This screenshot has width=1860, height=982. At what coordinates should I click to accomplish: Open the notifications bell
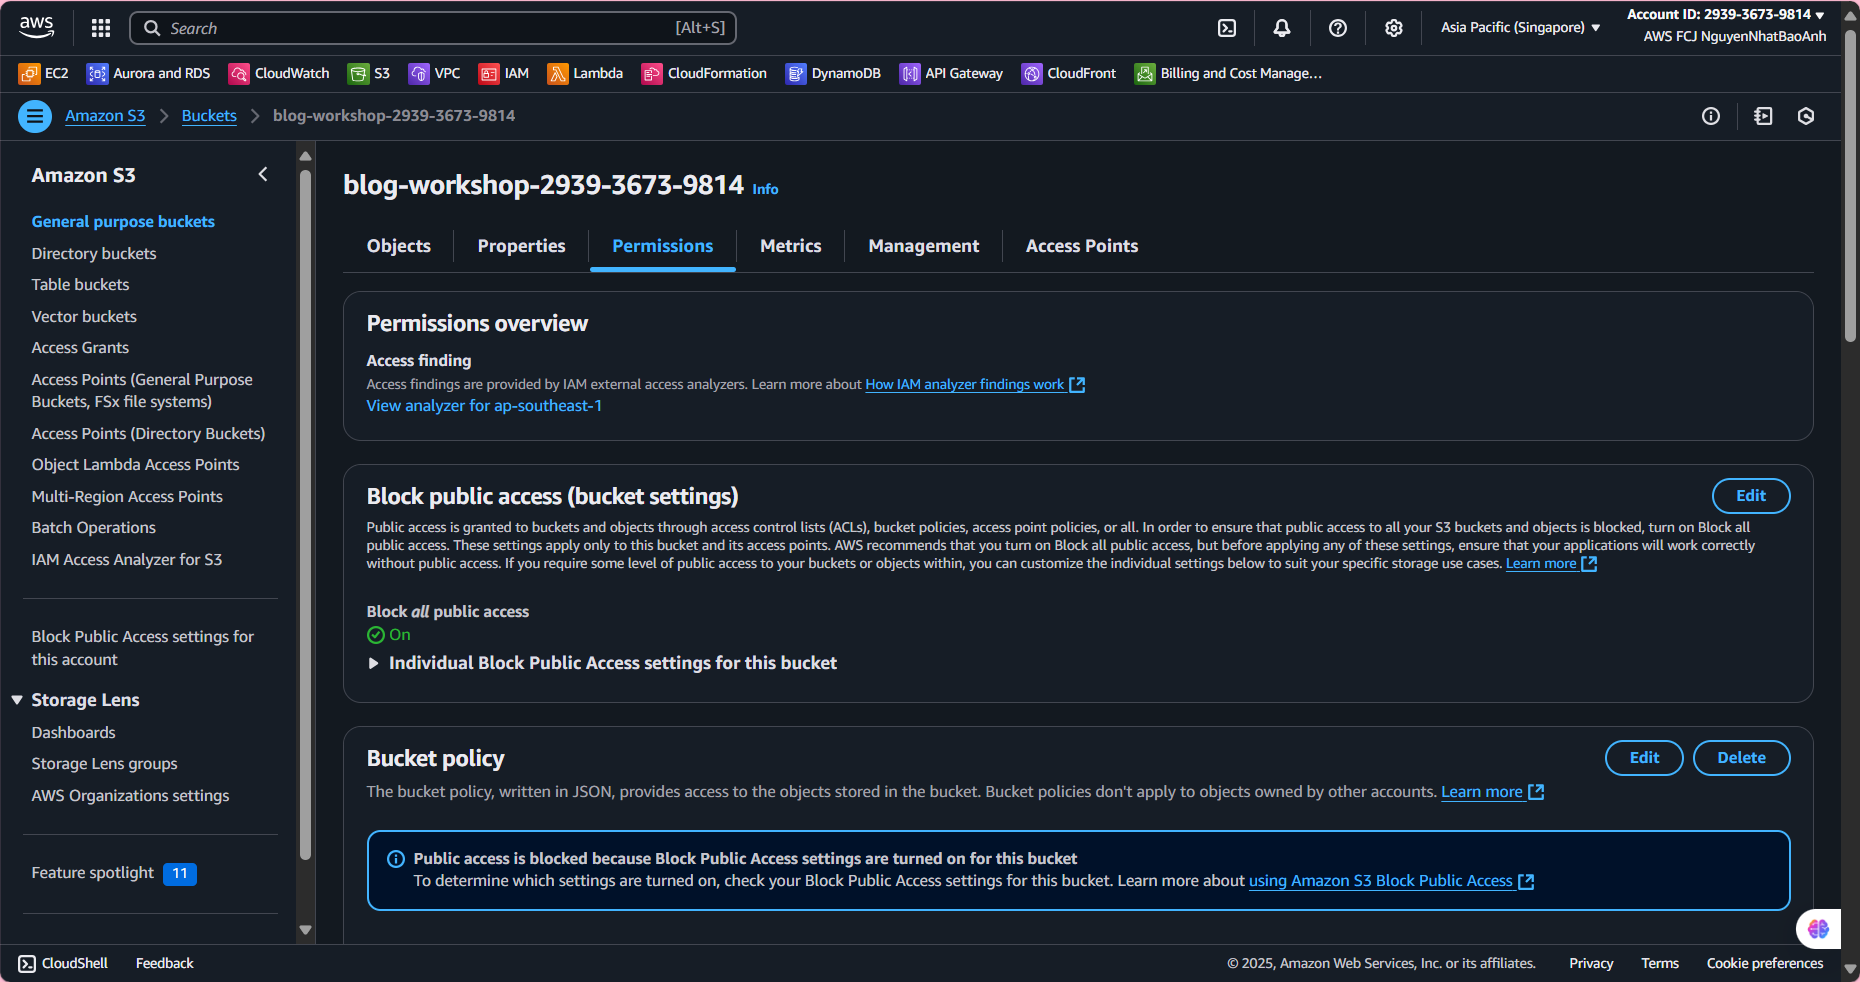(x=1282, y=28)
